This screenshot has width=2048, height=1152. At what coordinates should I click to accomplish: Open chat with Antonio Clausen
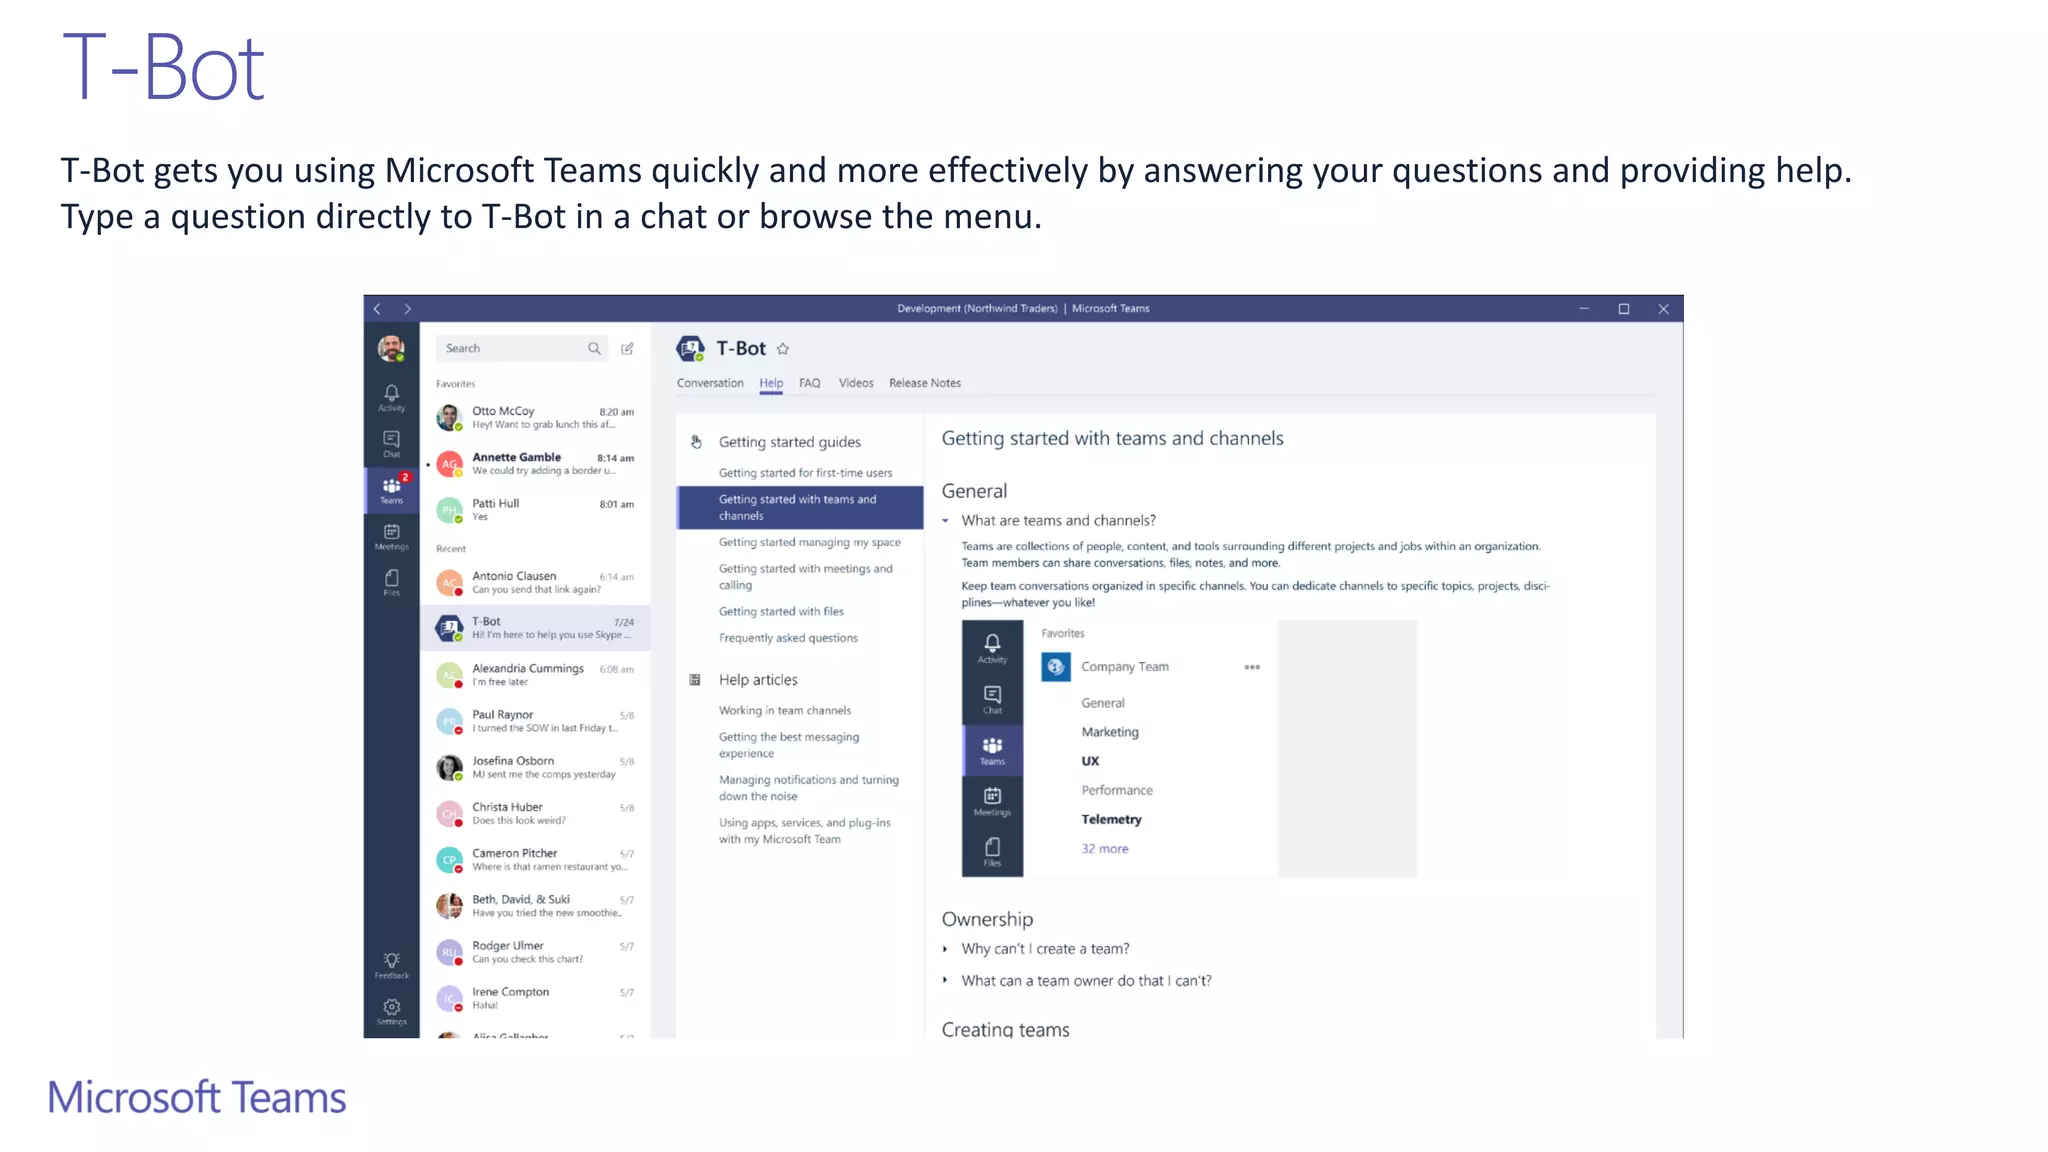click(535, 582)
